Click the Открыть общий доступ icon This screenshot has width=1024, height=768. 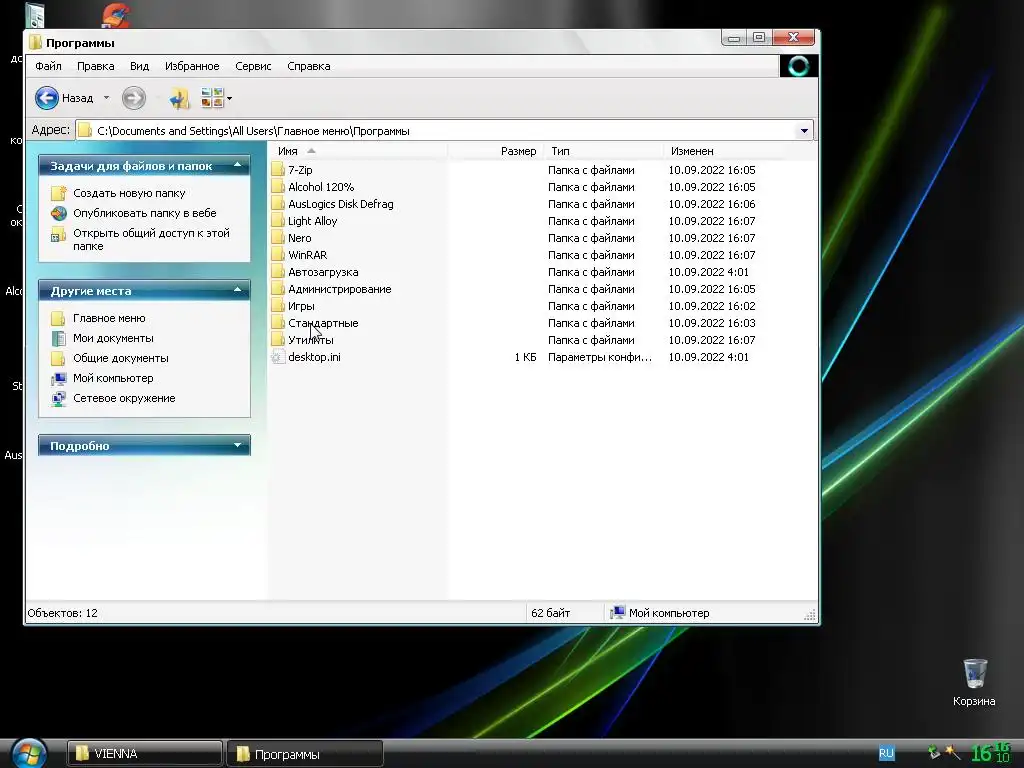tap(59, 234)
